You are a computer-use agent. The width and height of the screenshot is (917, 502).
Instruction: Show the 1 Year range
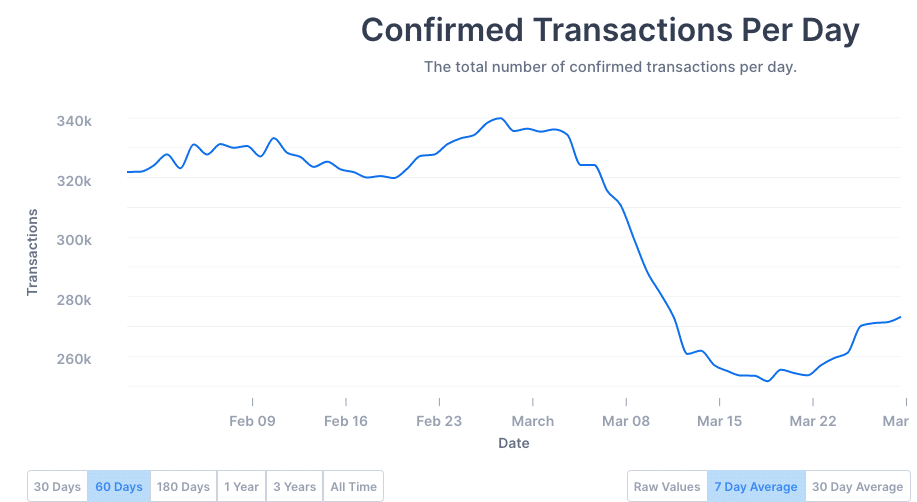(x=241, y=487)
